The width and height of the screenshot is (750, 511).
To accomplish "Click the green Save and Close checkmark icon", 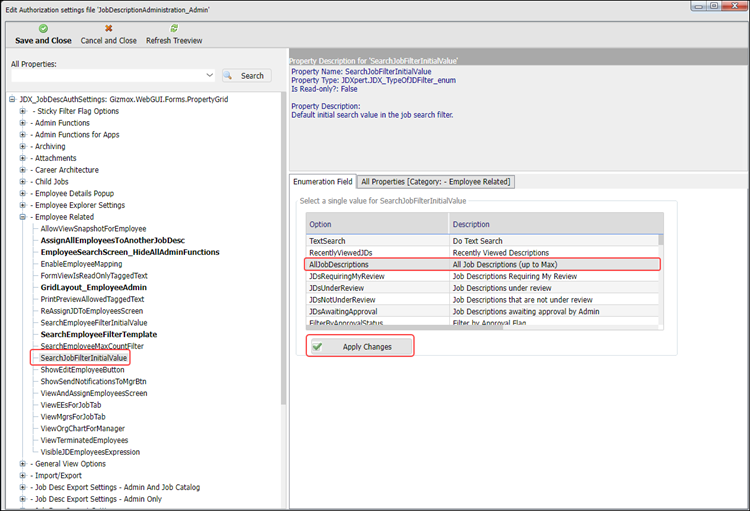I will click(43, 29).
